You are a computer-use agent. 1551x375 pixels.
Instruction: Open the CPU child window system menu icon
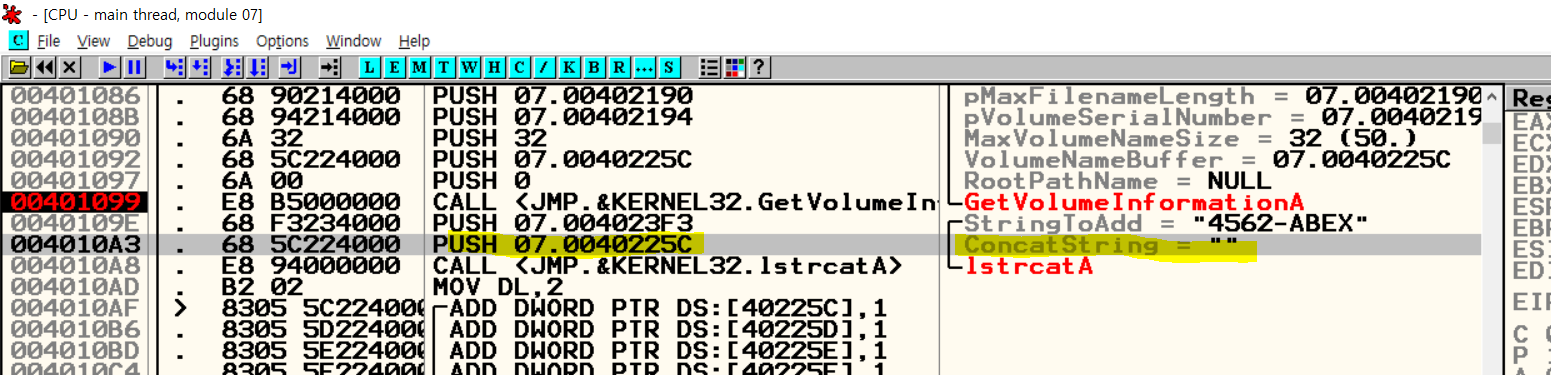tap(18, 41)
